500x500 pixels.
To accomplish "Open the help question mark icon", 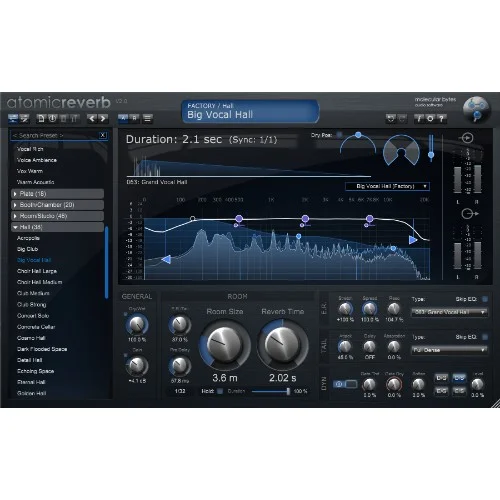I will (x=441, y=118).
